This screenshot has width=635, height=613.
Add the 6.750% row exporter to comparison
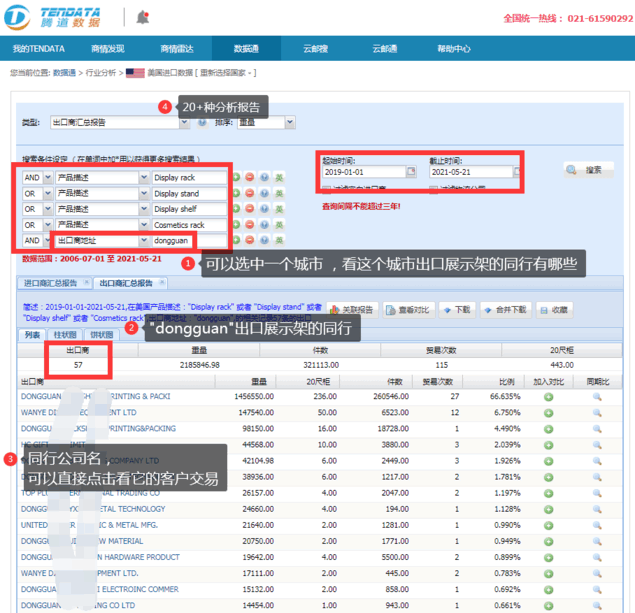[548, 413]
